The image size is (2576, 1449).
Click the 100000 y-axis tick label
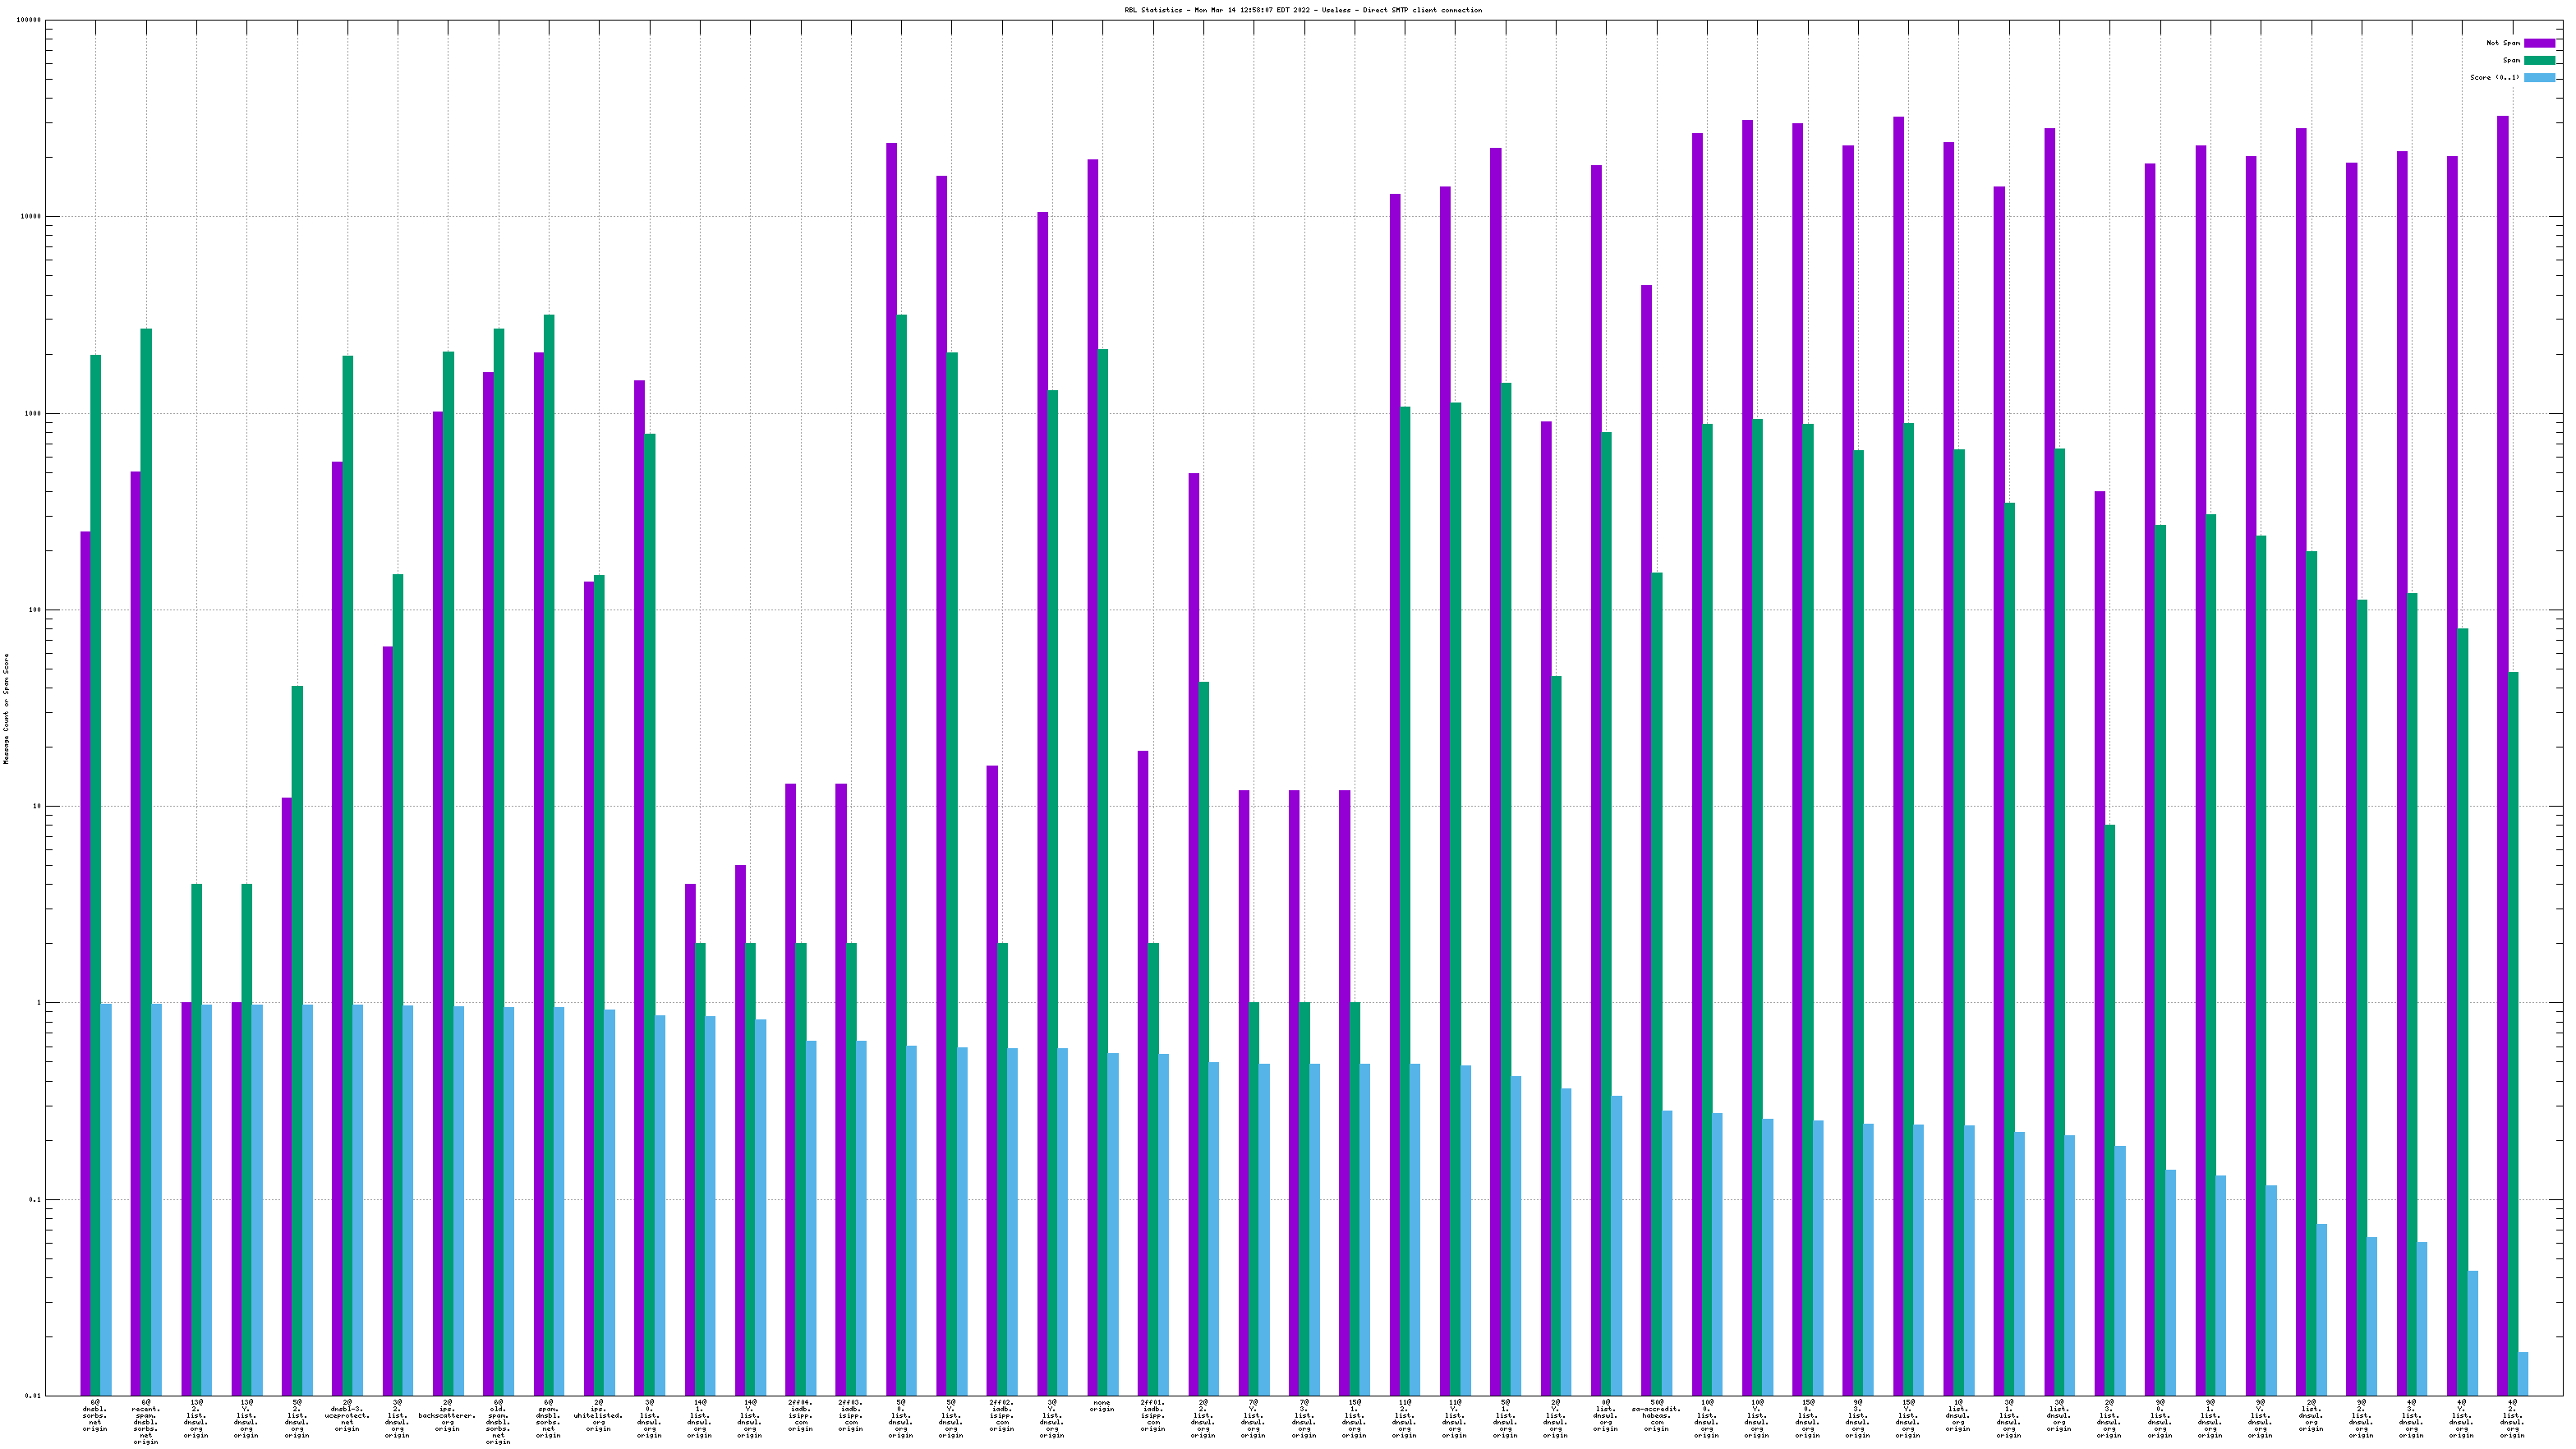point(29,20)
